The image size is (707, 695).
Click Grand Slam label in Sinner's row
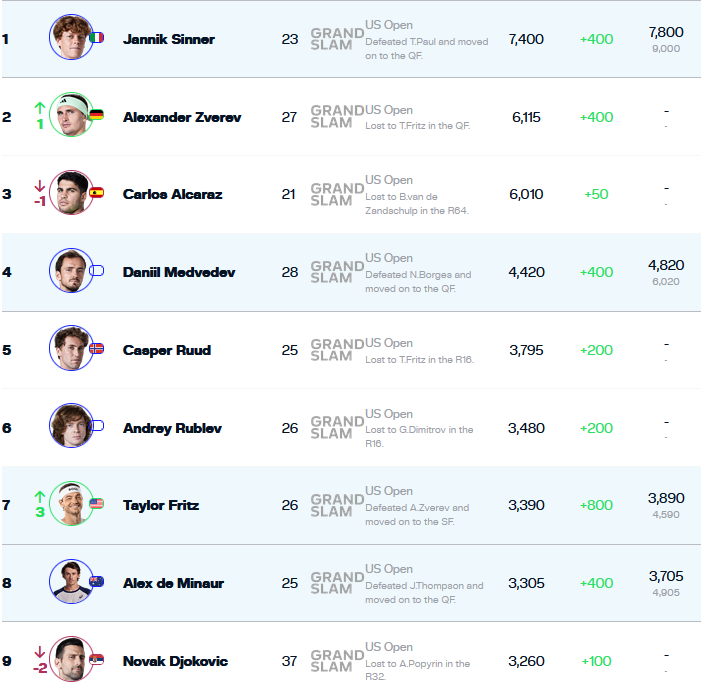pos(336,39)
